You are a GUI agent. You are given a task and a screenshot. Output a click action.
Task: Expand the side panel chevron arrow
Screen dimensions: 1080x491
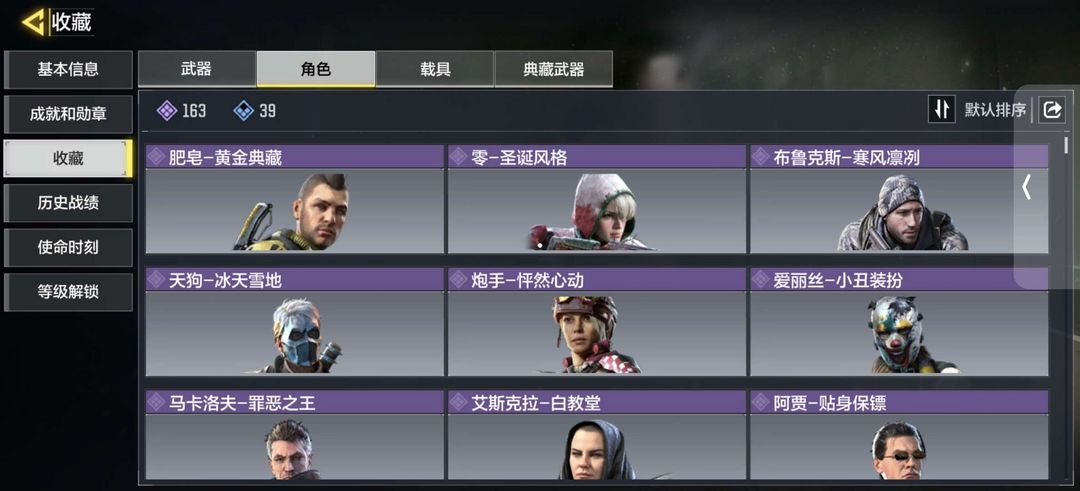coord(1026,187)
